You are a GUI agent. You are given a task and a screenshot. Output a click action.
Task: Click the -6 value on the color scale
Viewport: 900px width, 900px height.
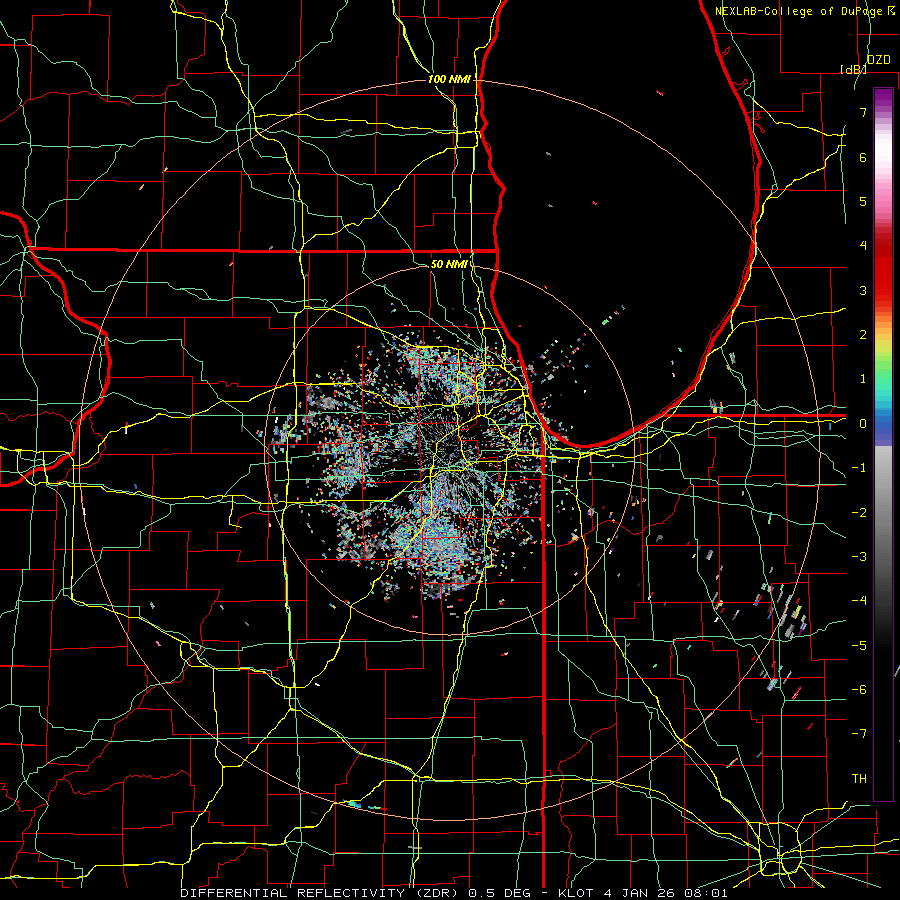pyautogui.click(x=859, y=689)
